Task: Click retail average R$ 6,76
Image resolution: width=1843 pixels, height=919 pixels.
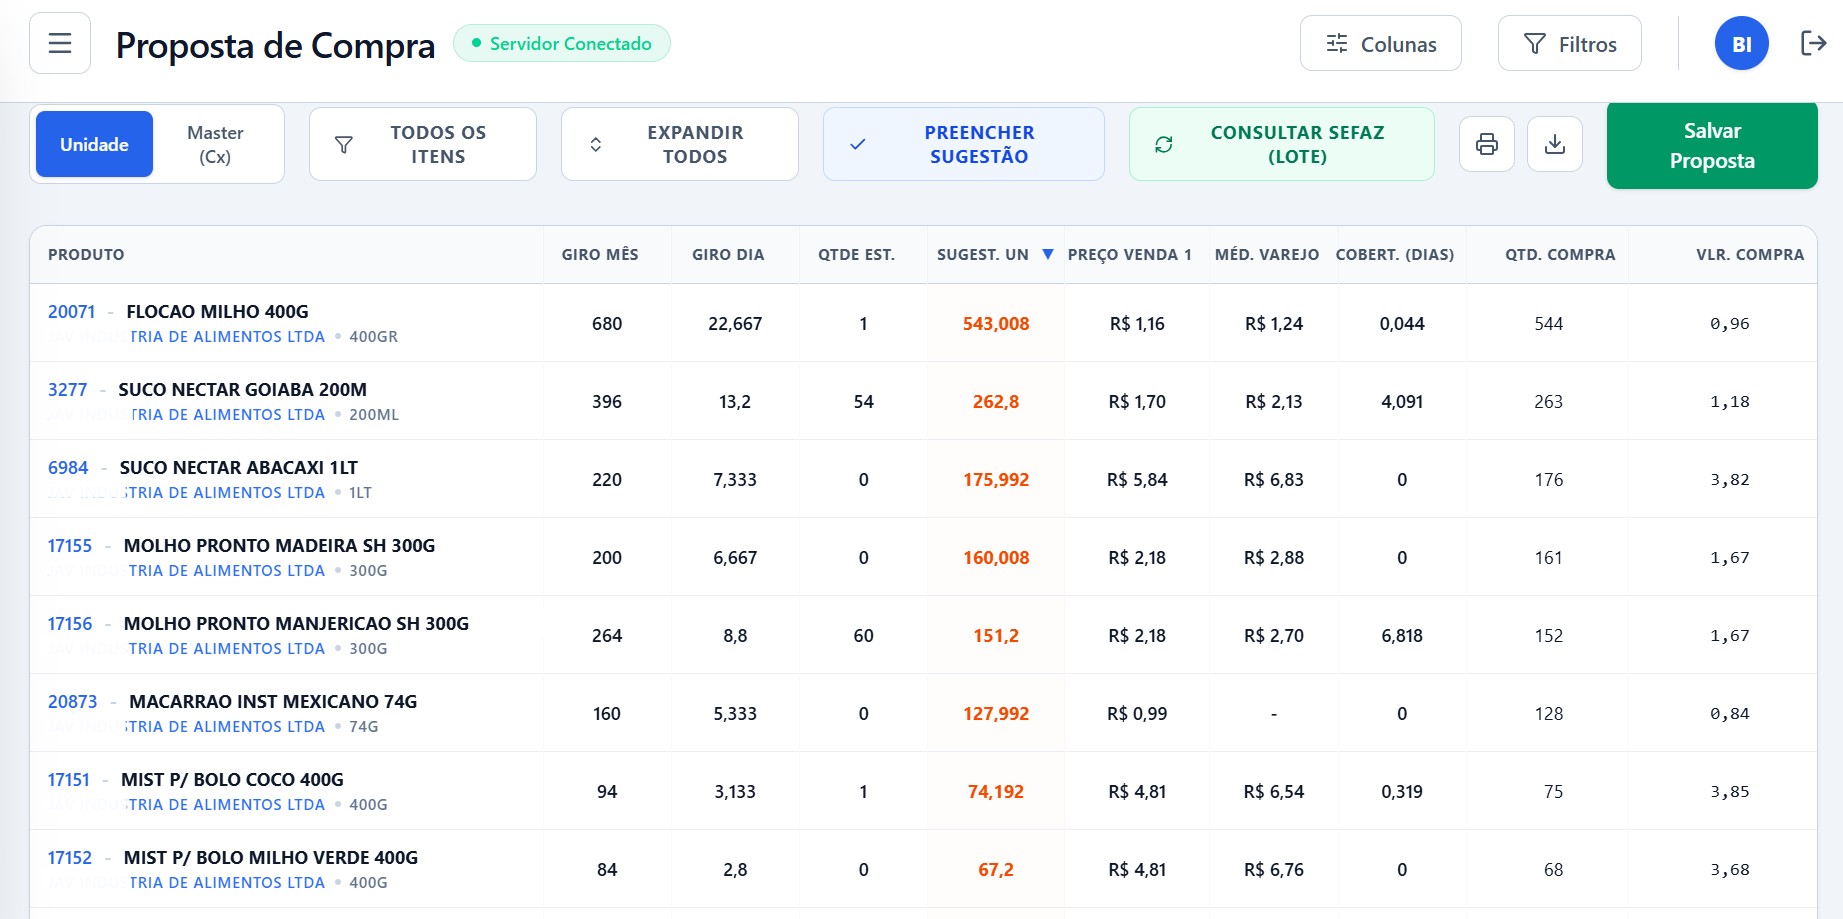Action: click(x=1274, y=870)
